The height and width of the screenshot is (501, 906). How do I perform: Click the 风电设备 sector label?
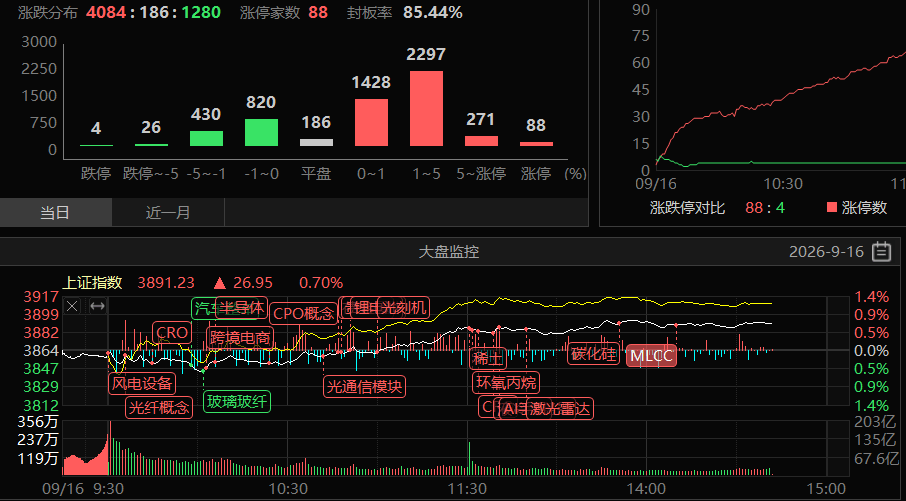pyautogui.click(x=142, y=383)
